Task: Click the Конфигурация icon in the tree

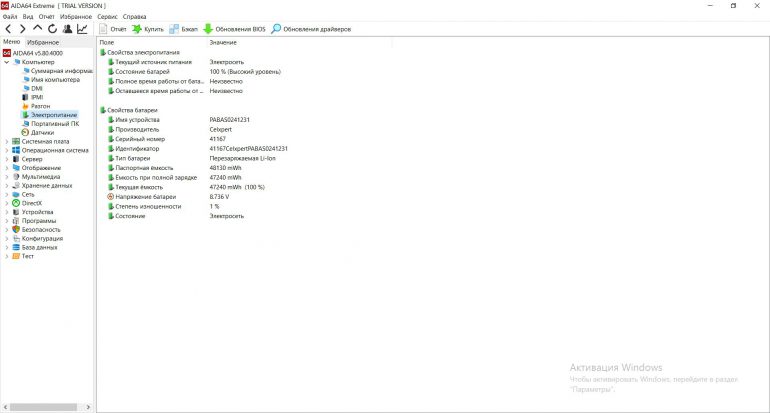Action: coord(16,239)
